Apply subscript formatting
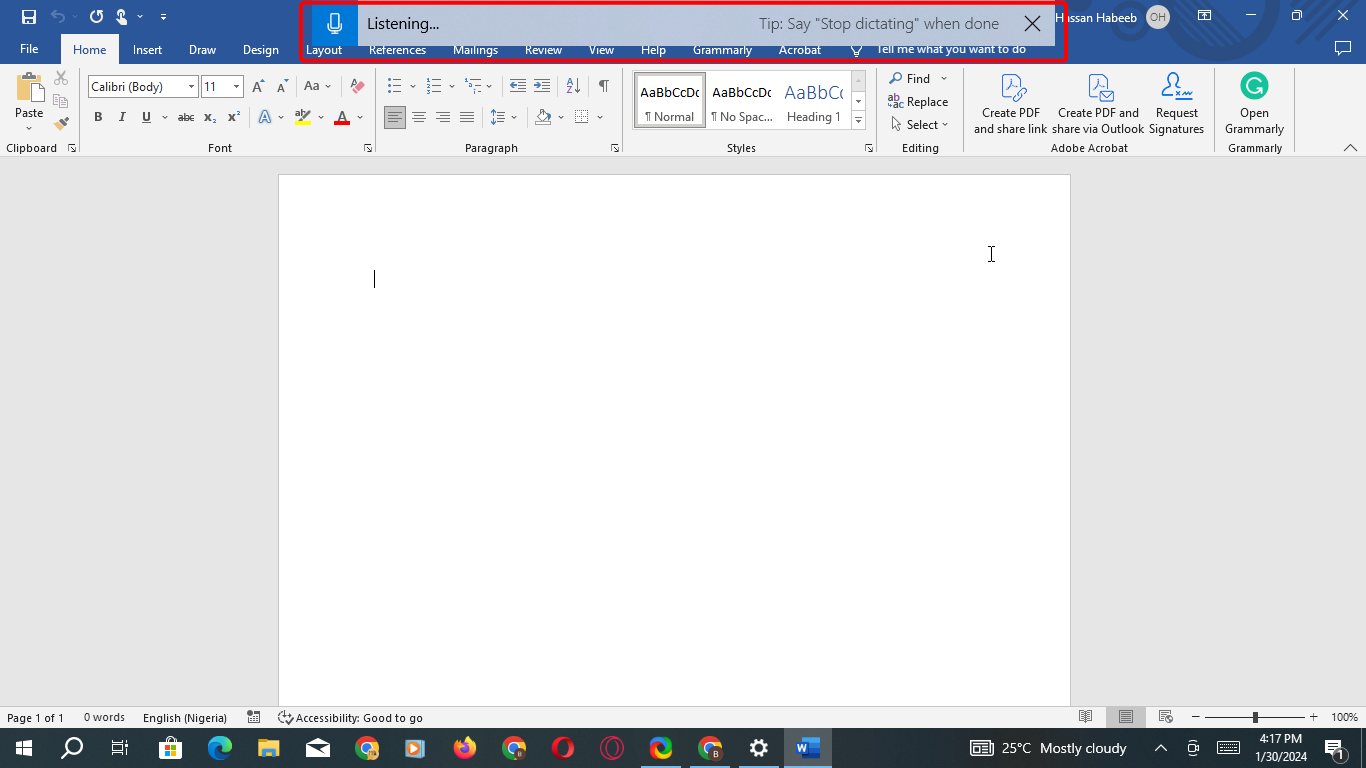This screenshot has height=768, width=1366. coord(209,117)
